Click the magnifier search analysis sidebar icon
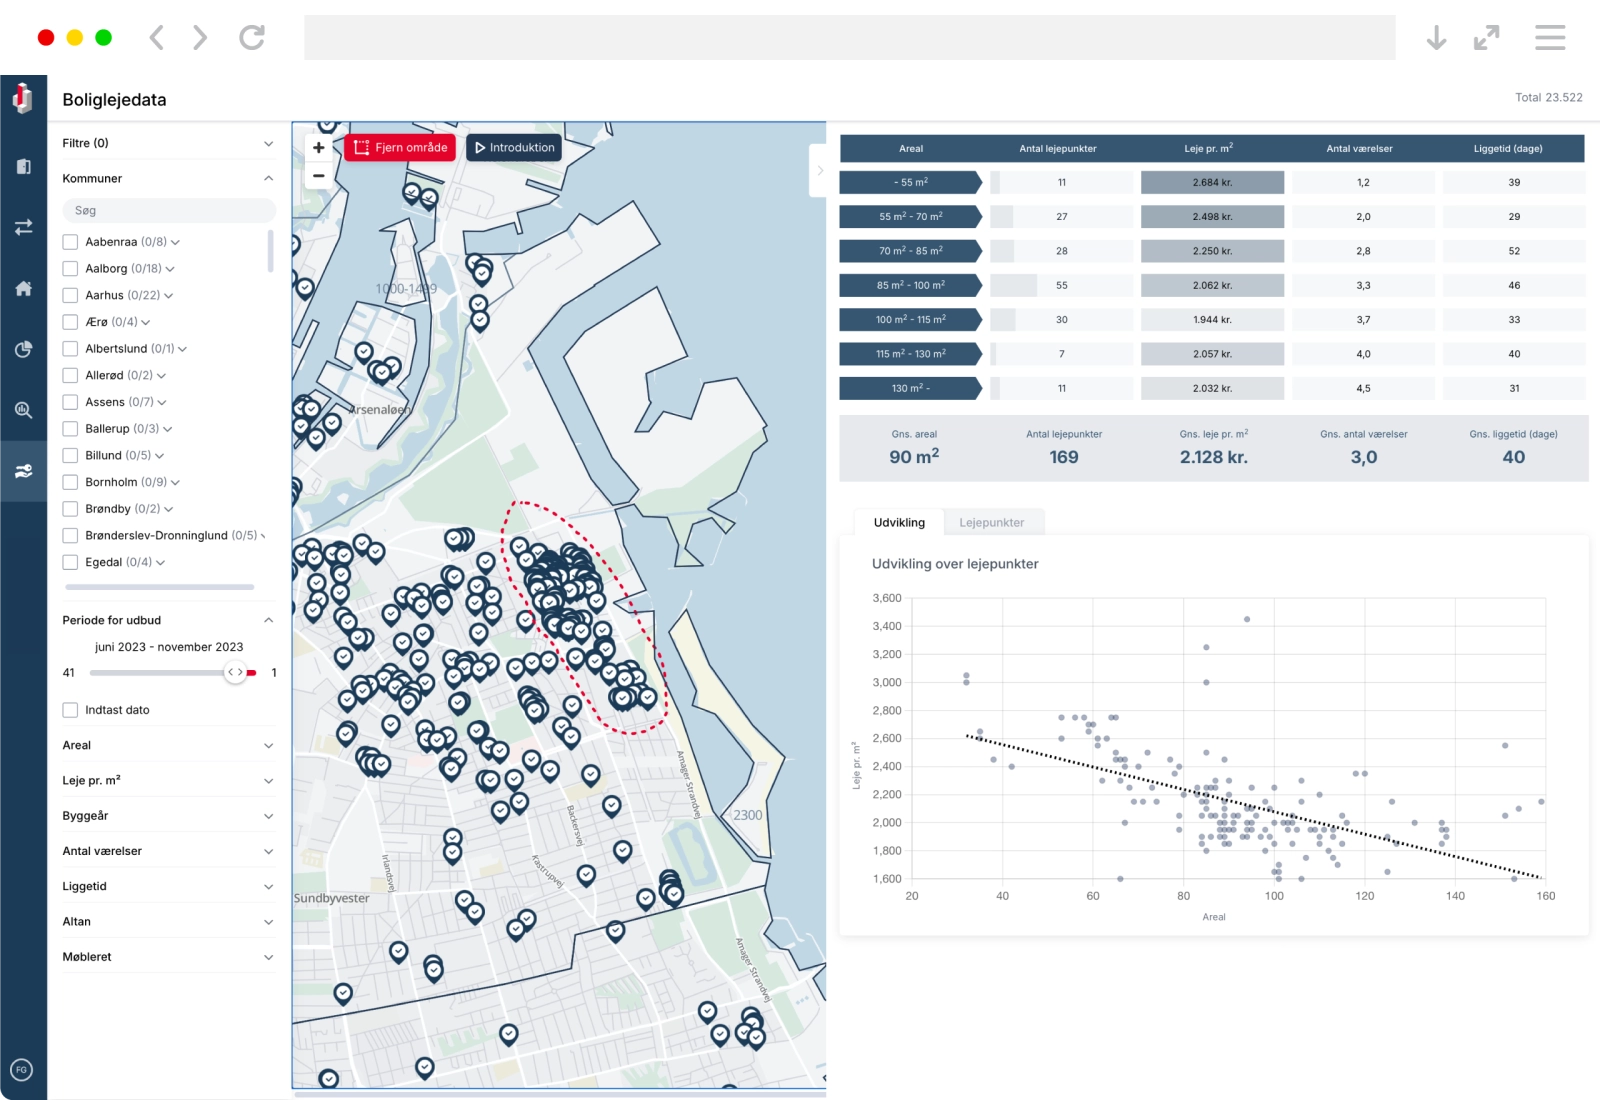 click(23, 410)
